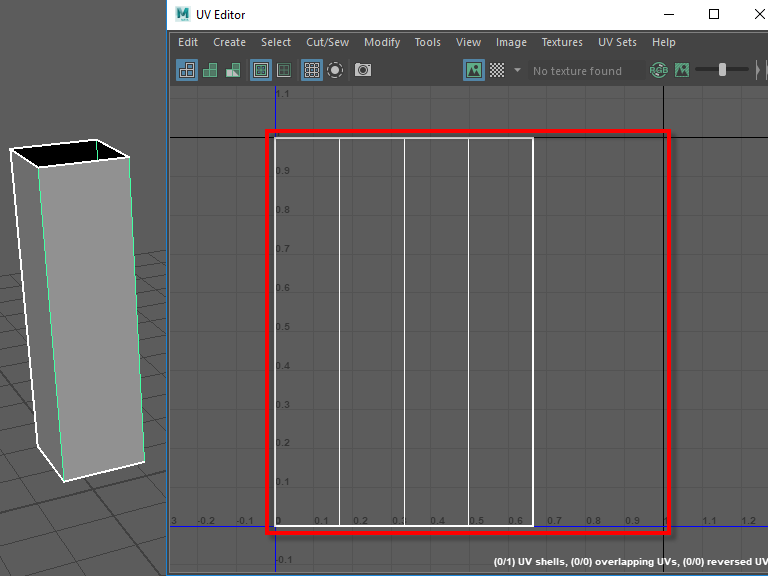Click the alpha channel display icon

[681, 70]
